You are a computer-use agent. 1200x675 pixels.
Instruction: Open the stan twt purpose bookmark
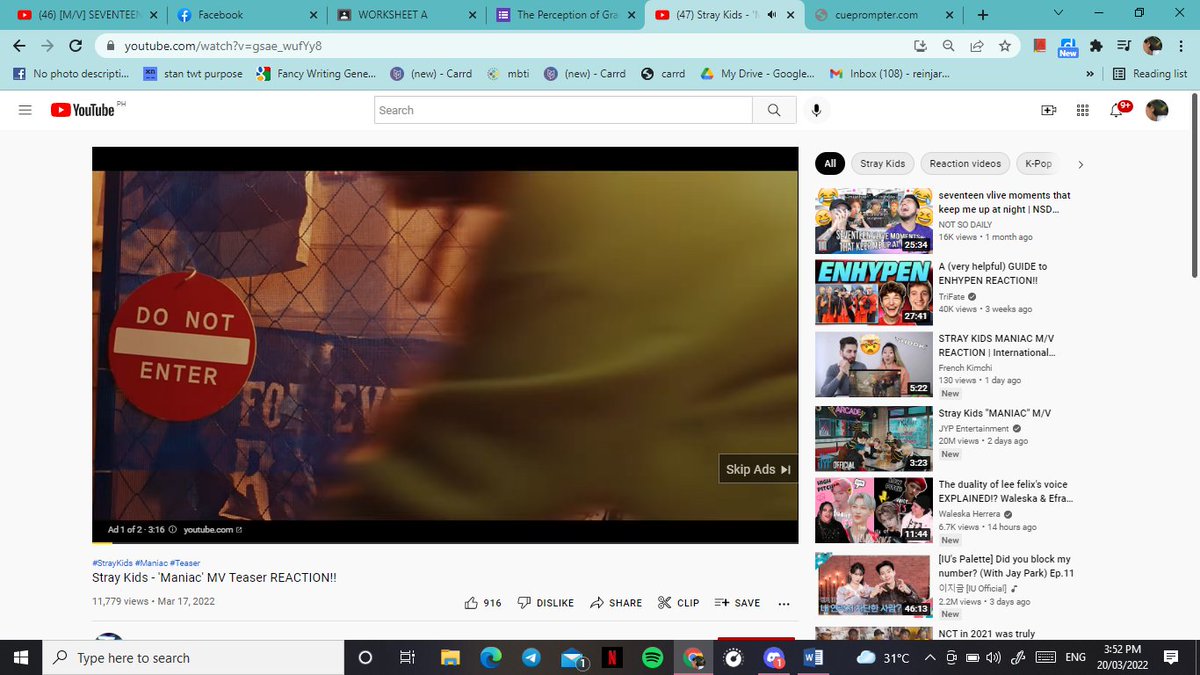193,73
